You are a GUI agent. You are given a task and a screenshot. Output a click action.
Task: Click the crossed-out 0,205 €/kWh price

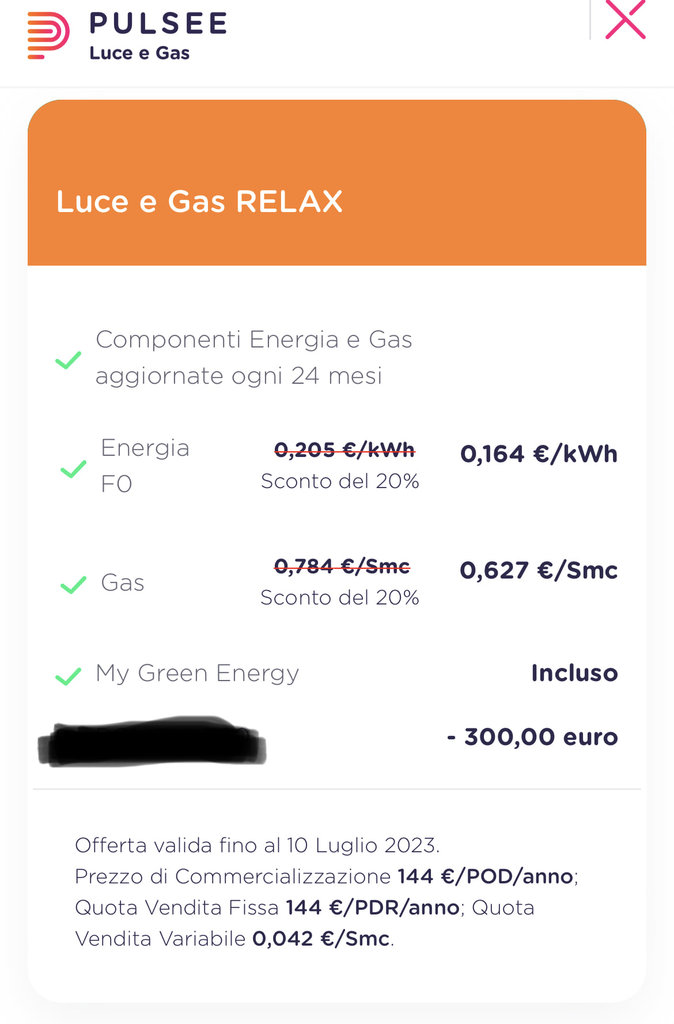pyautogui.click(x=344, y=450)
